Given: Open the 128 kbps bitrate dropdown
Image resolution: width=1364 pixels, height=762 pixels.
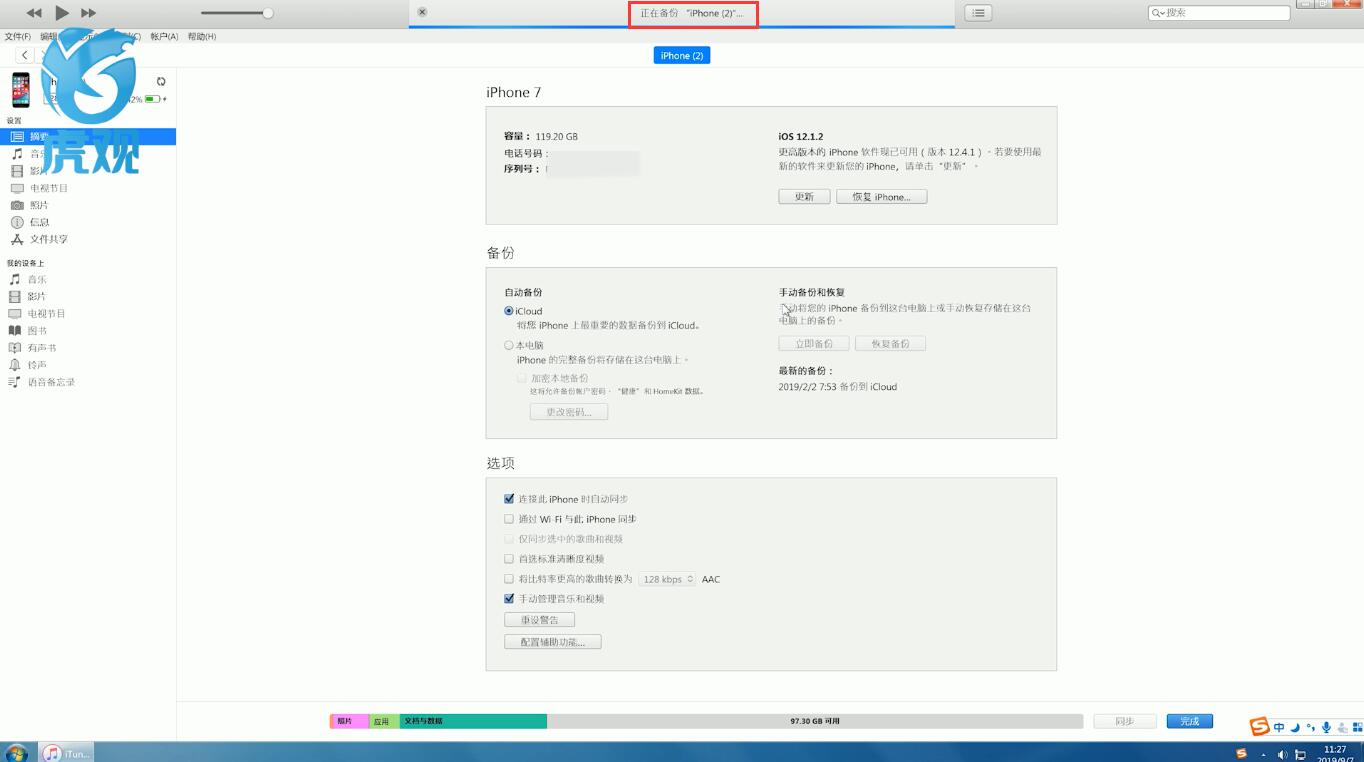Looking at the screenshot, I should click(667, 579).
